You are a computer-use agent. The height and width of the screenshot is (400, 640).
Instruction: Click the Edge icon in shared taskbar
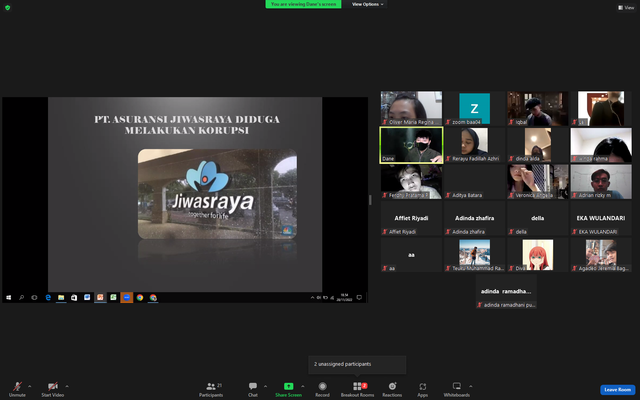click(48, 298)
